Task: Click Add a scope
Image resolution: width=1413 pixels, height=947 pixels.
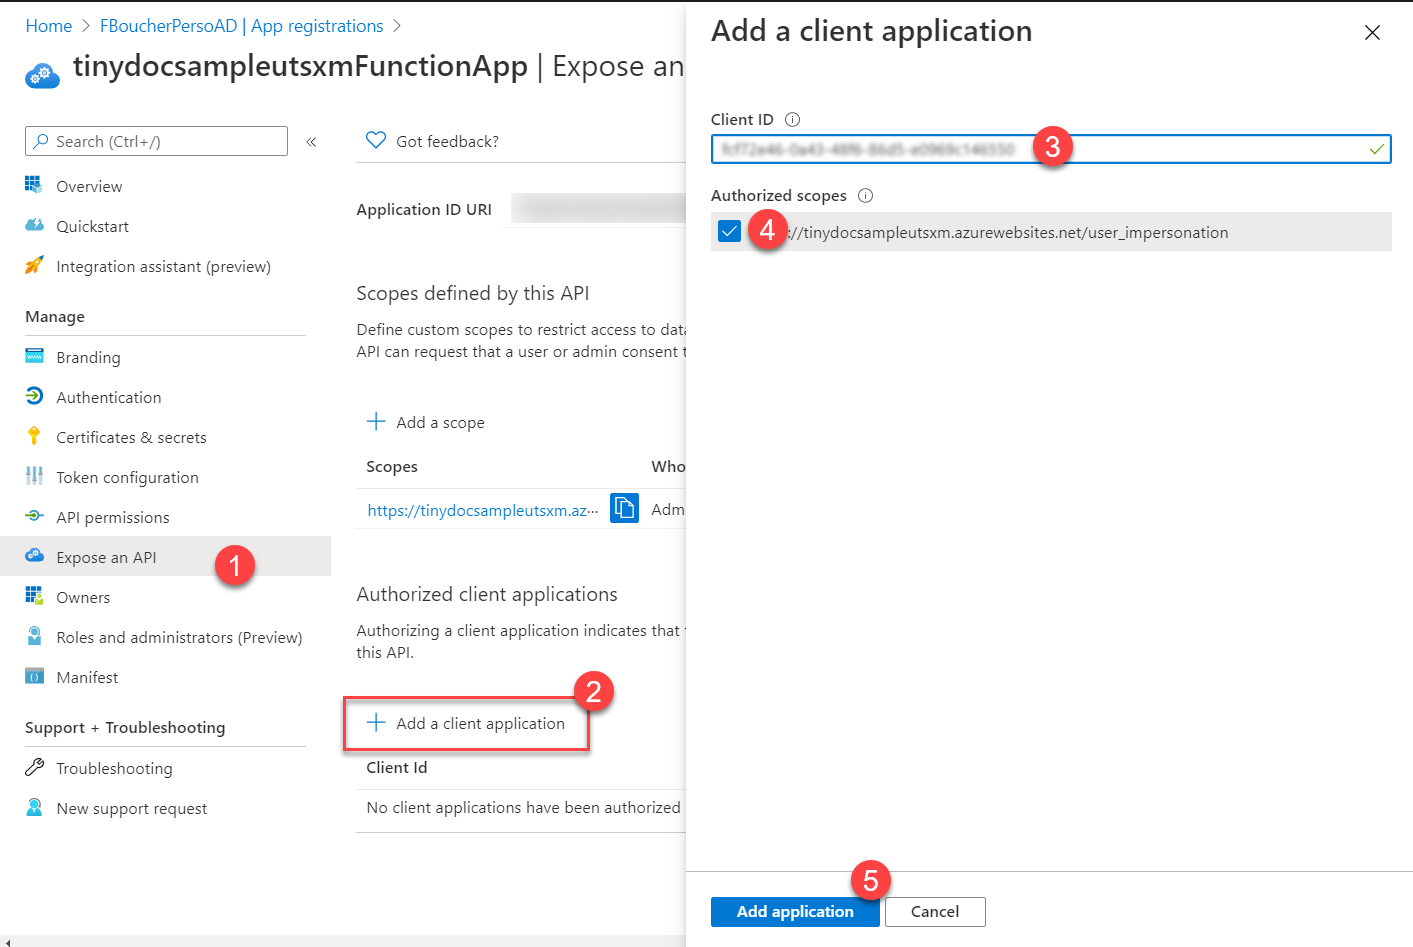Action: tap(425, 422)
